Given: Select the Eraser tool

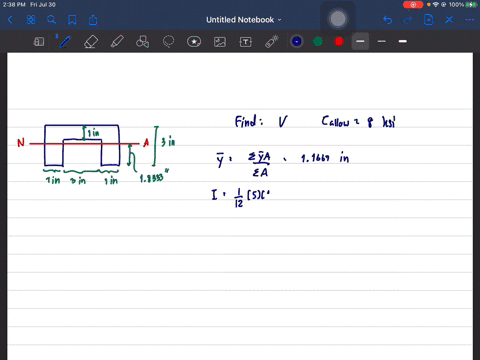Looking at the screenshot, I should pyautogui.click(x=91, y=42).
